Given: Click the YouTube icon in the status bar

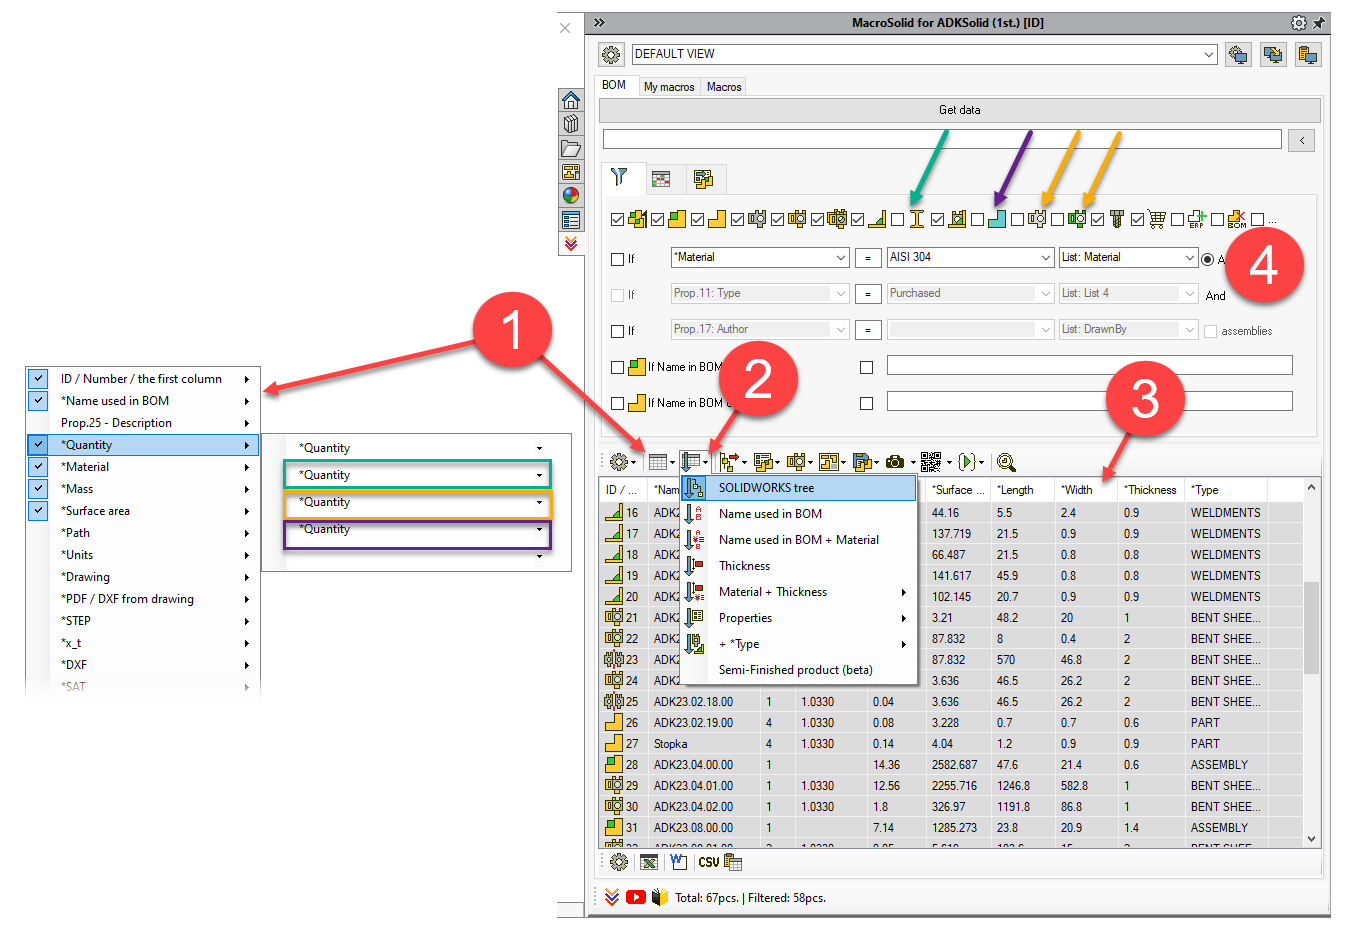Looking at the screenshot, I should tap(636, 897).
